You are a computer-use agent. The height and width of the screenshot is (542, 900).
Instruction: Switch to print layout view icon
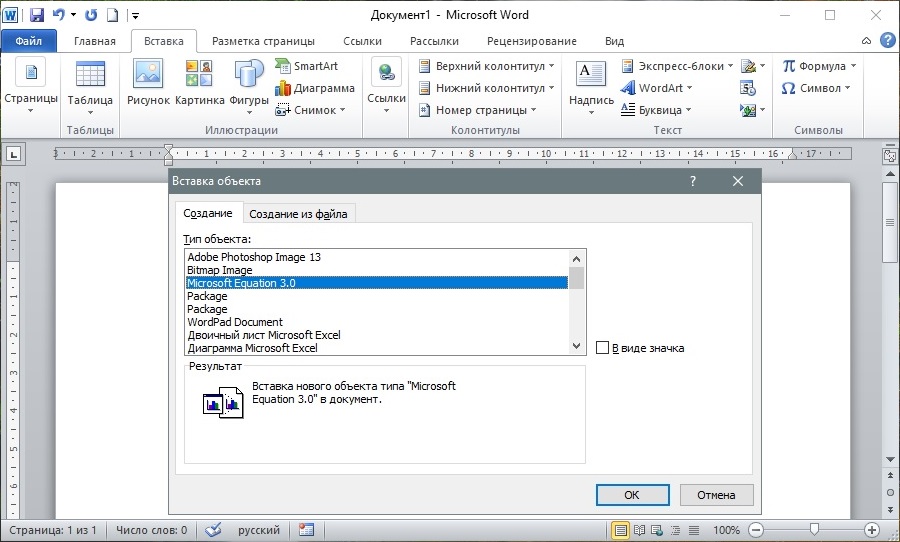click(x=620, y=530)
